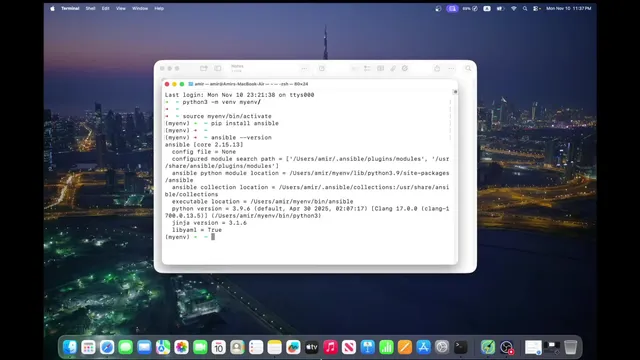Open the Terminal application menu

pos(70,8)
